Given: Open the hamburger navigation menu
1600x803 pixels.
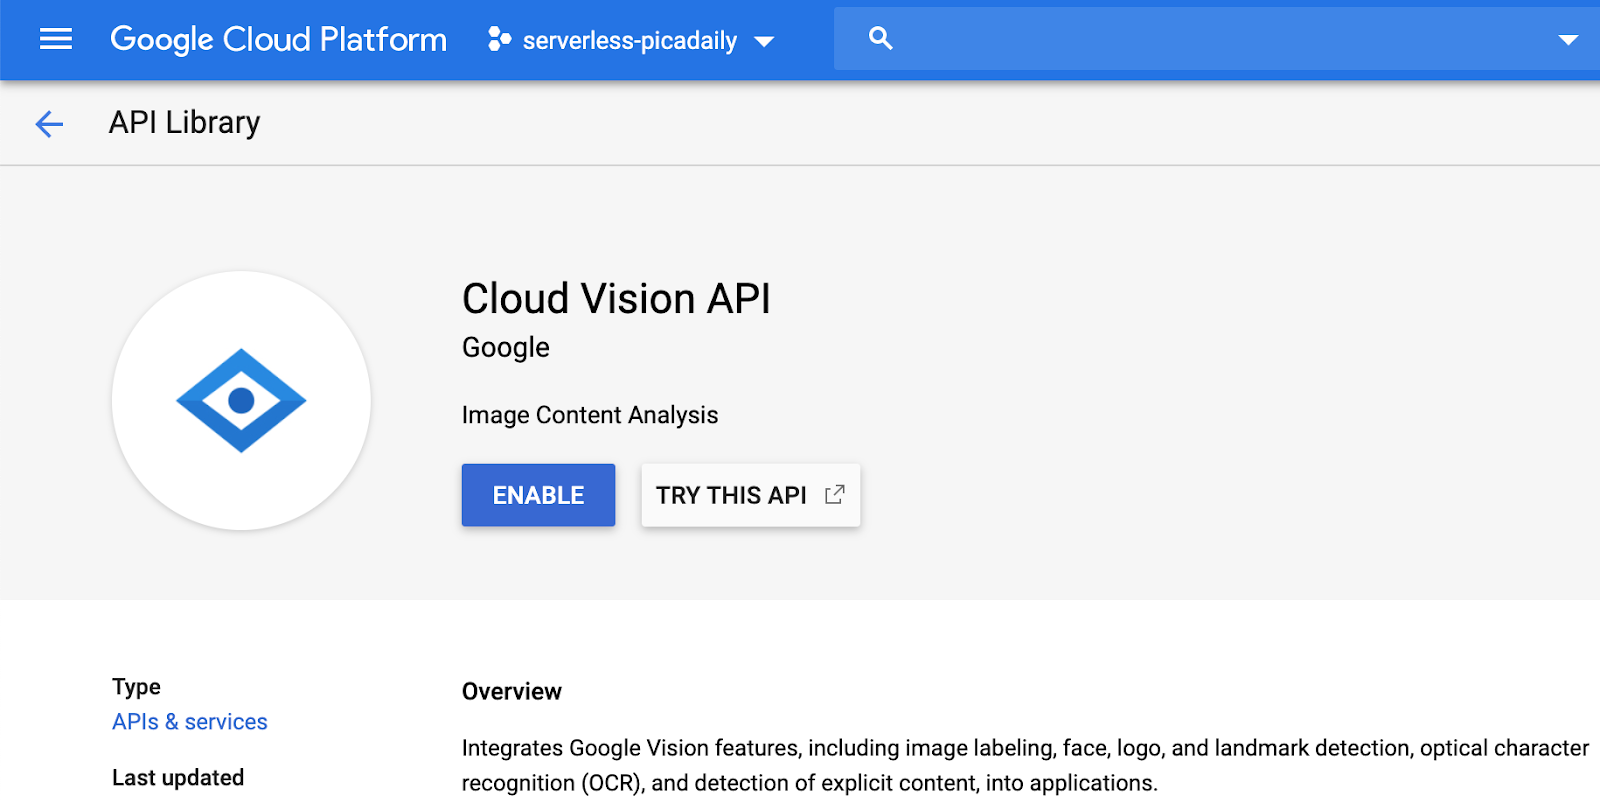Looking at the screenshot, I should pos(55,39).
